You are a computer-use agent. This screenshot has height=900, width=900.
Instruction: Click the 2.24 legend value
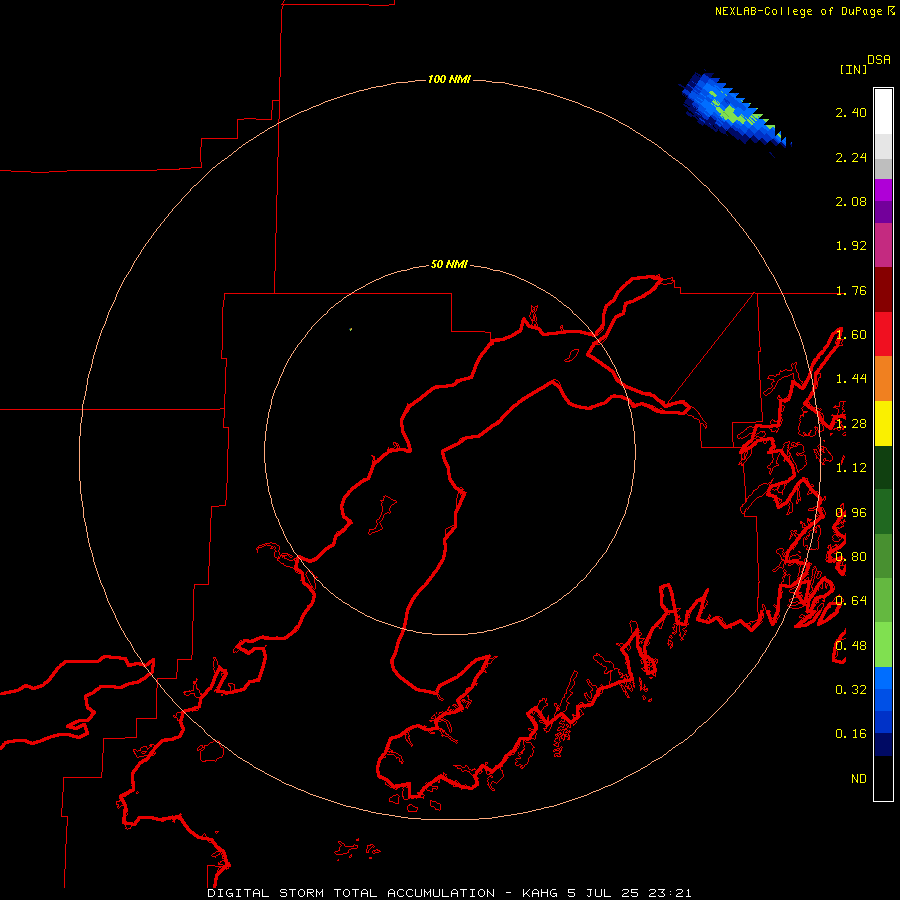pos(851,157)
